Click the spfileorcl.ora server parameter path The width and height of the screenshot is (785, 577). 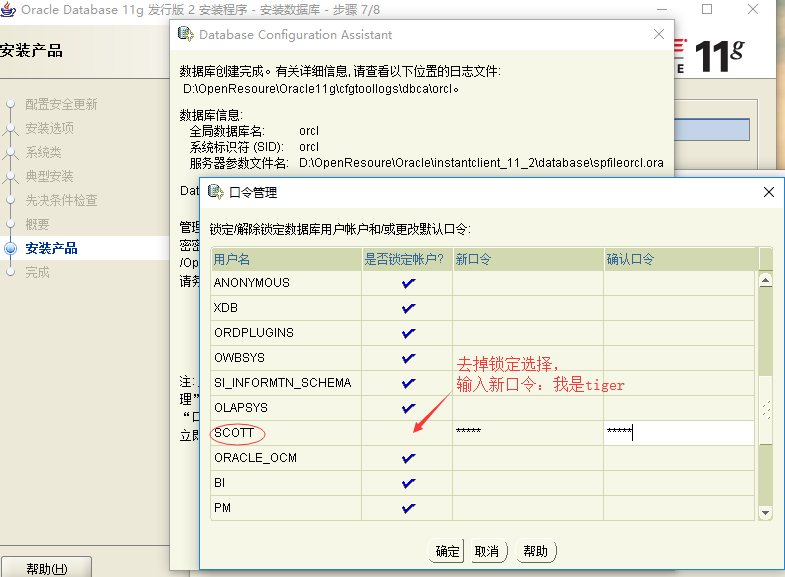[x=481, y=163]
